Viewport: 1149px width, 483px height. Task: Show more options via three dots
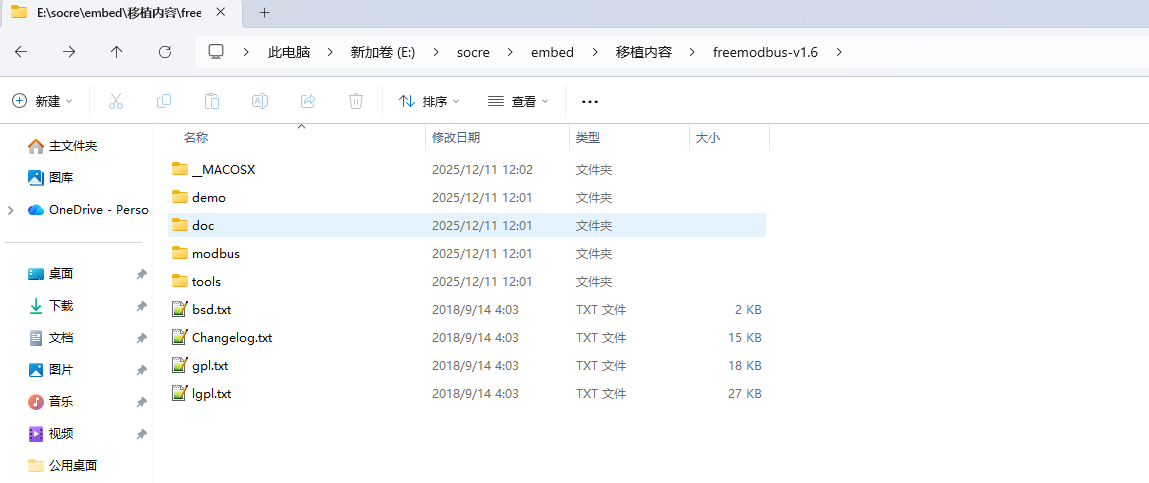[x=590, y=101]
